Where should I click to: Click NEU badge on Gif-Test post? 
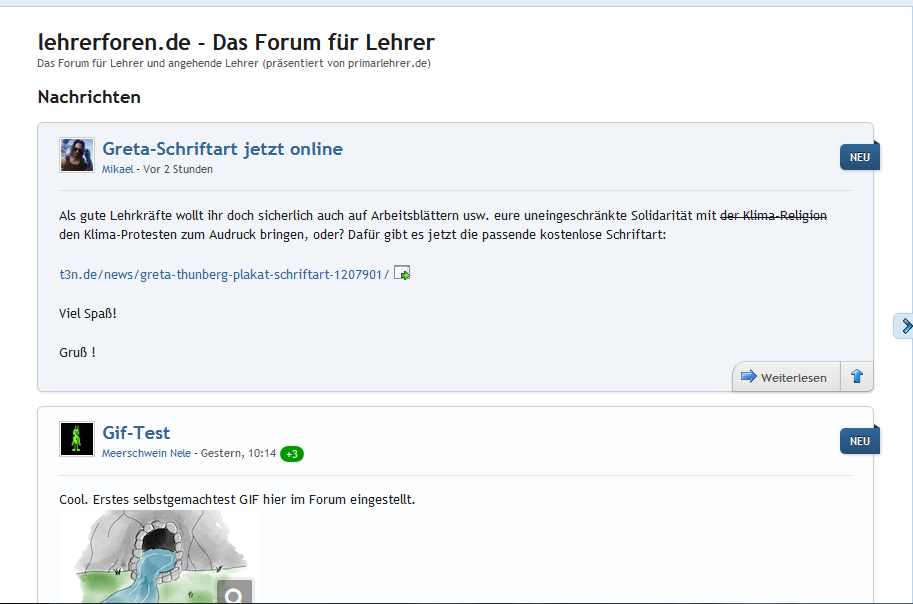pyautogui.click(x=859, y=441)
